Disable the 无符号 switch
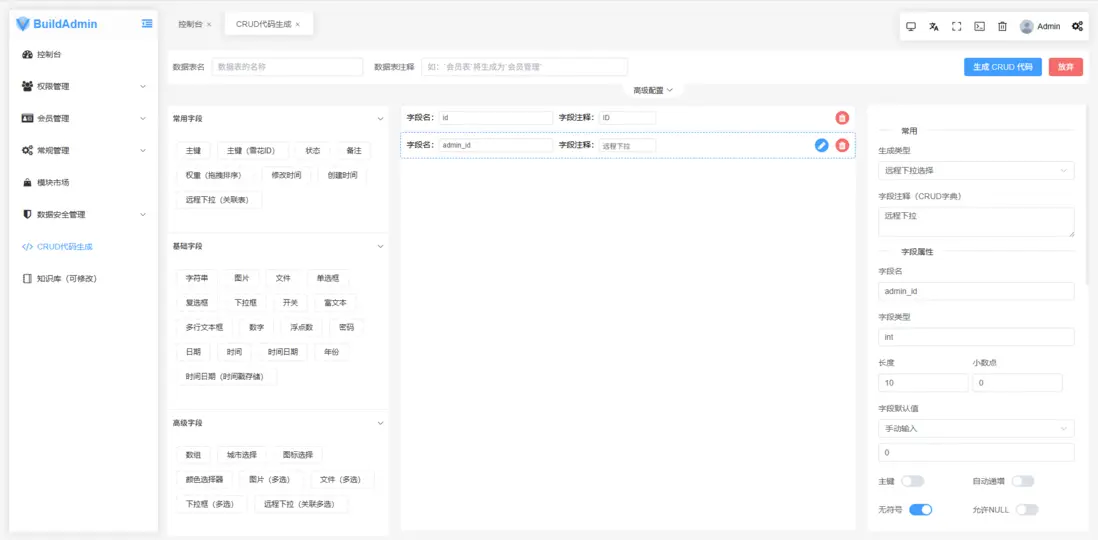 coord(920,510)
